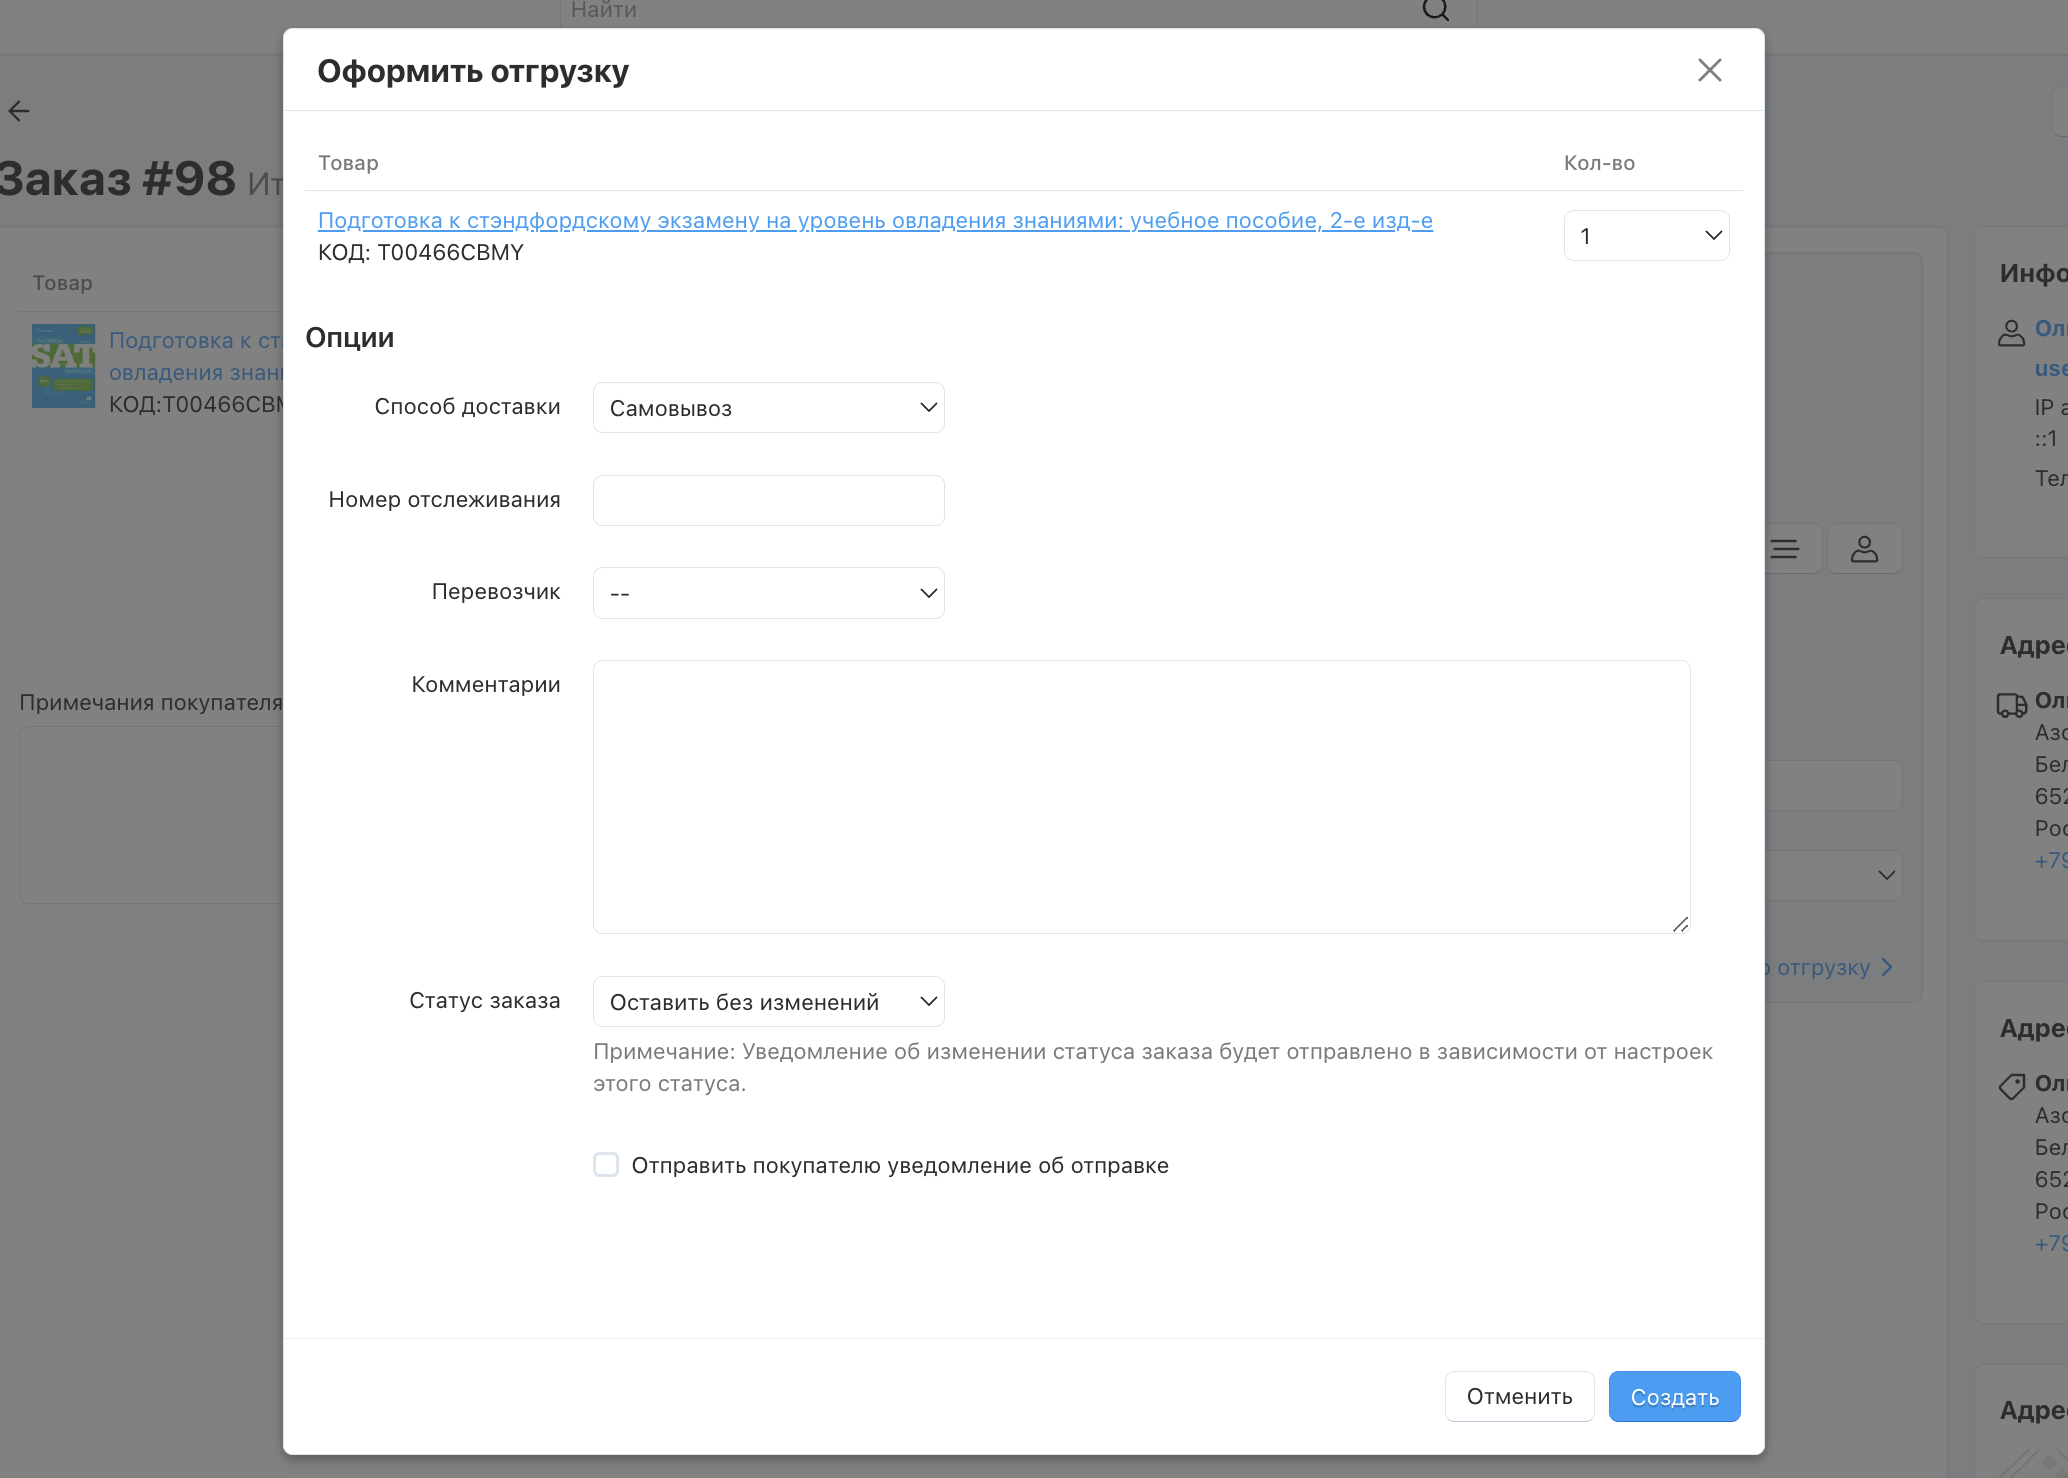Click the delivery truck address icon
Viewport: 2068px width, 1478px height.
[2011, 705]
